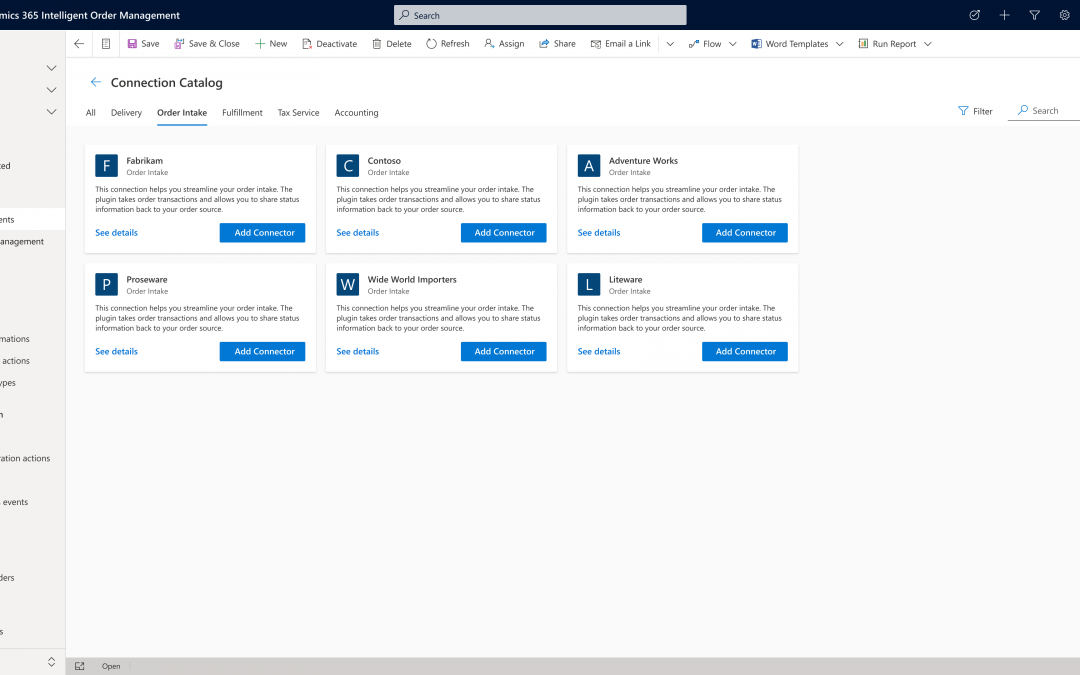Collapse a sidebar section chevron
1080x675 pixels.
tap(50, 67)
